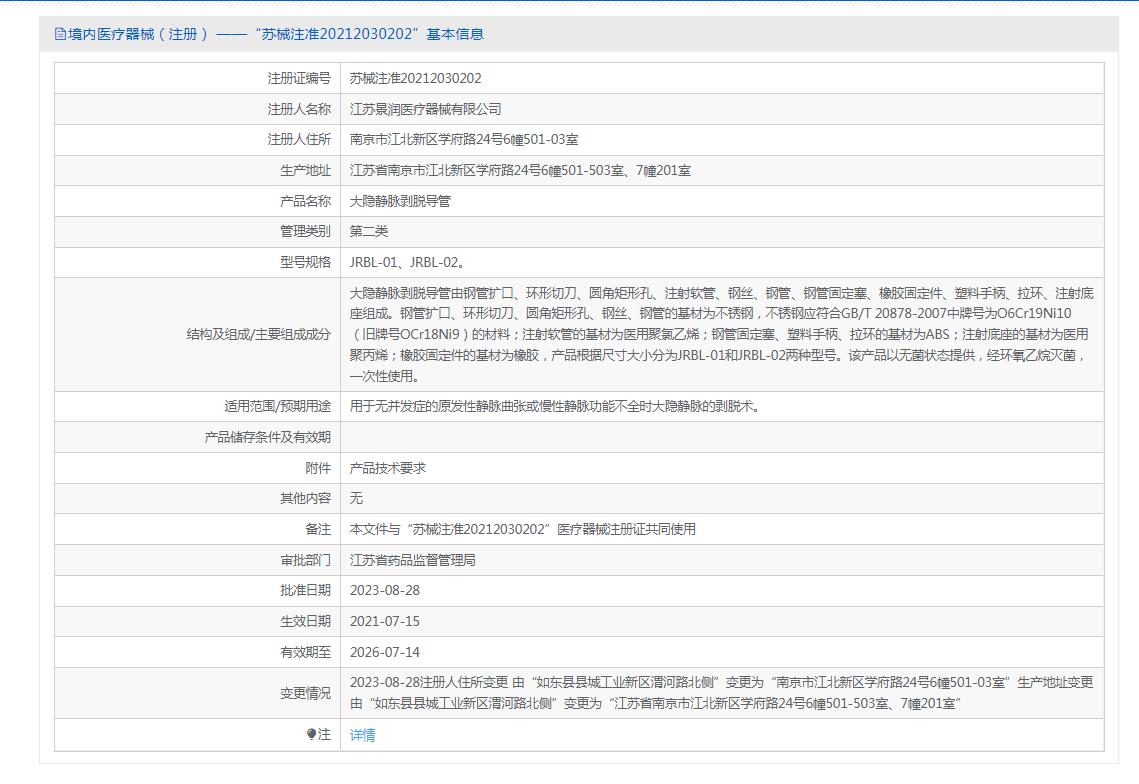Click the registrant name 江苏景润医疗器械有限公司
This screenshot has width=1139, height=784.
pyautogui.click(x=425, y=109)
